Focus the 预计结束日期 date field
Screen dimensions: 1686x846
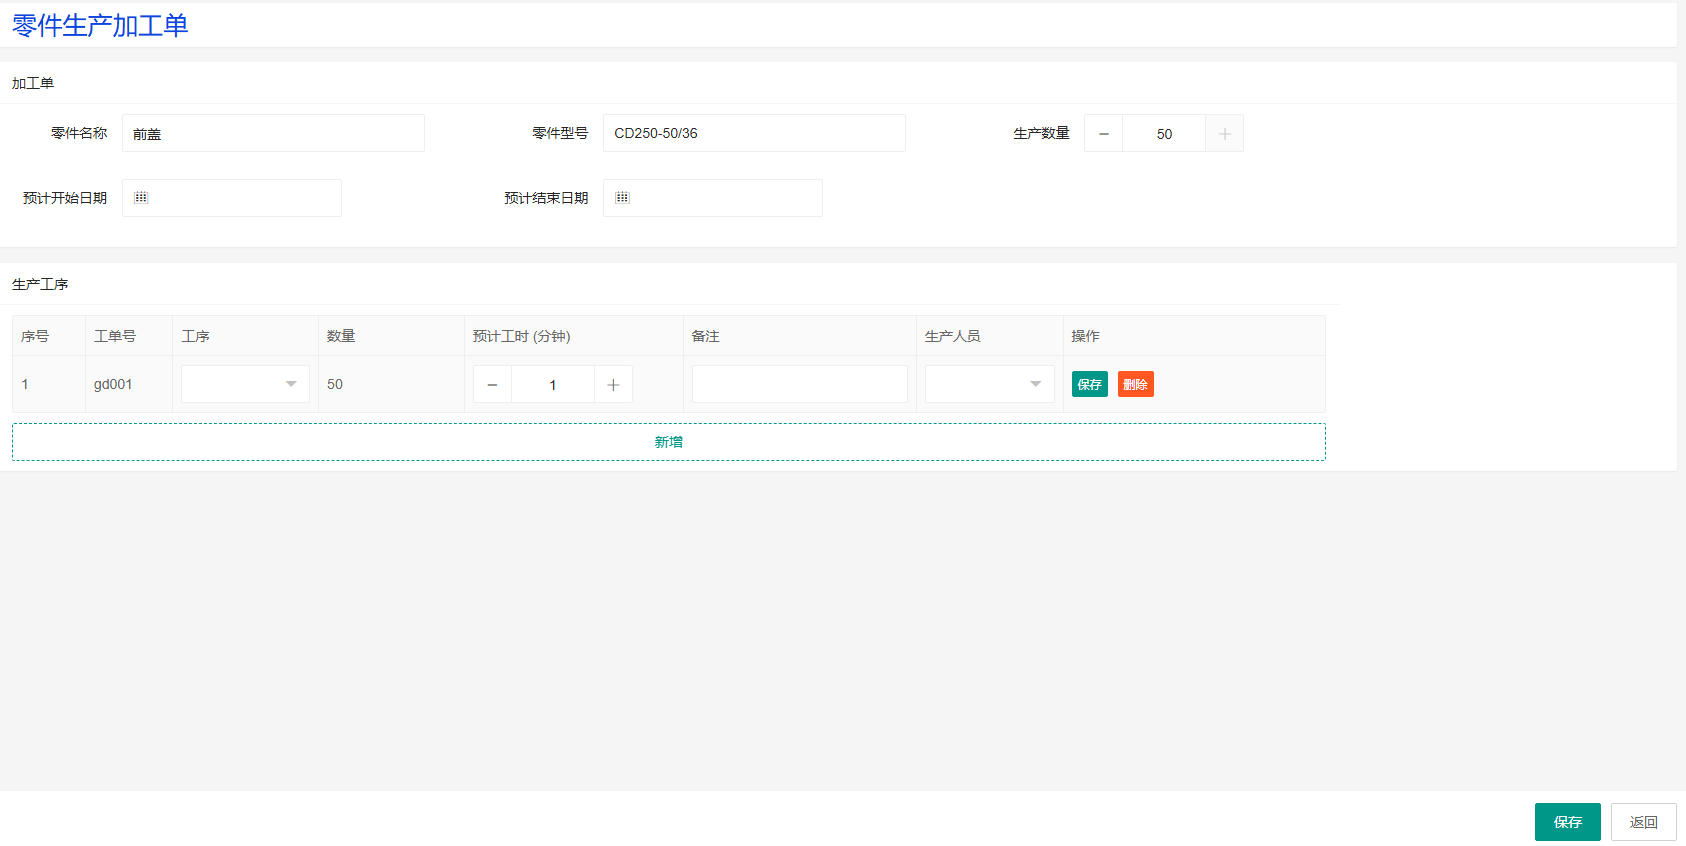[713, 198]
